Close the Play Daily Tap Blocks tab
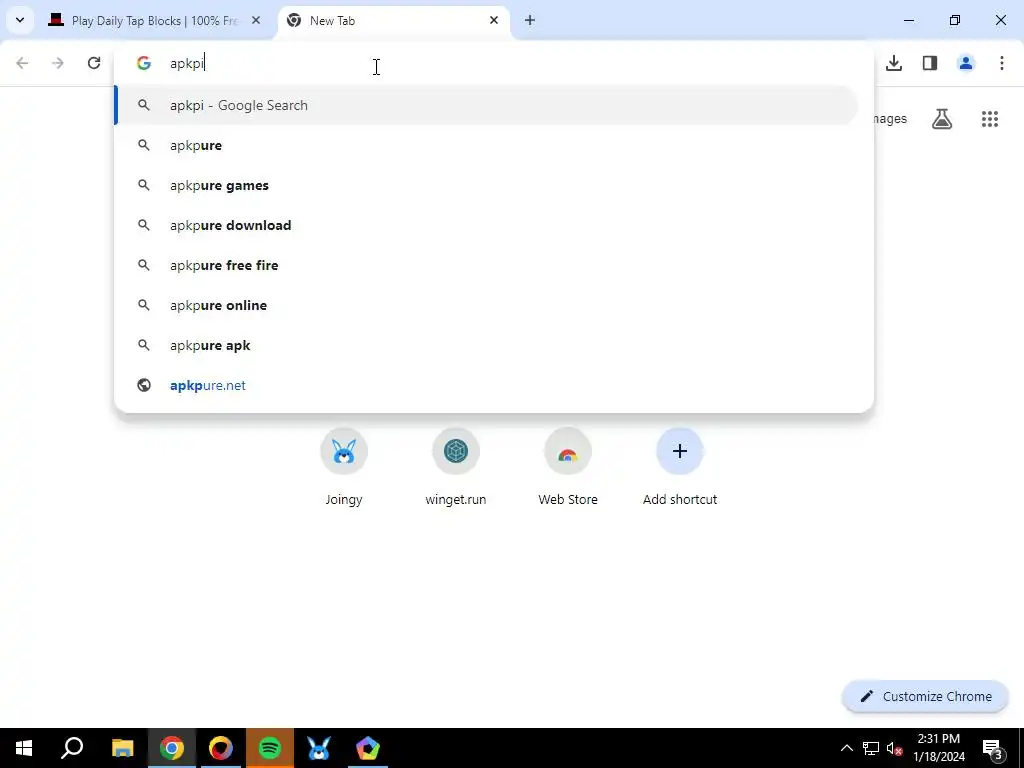The image size is (1024, 768). [256, 20]
